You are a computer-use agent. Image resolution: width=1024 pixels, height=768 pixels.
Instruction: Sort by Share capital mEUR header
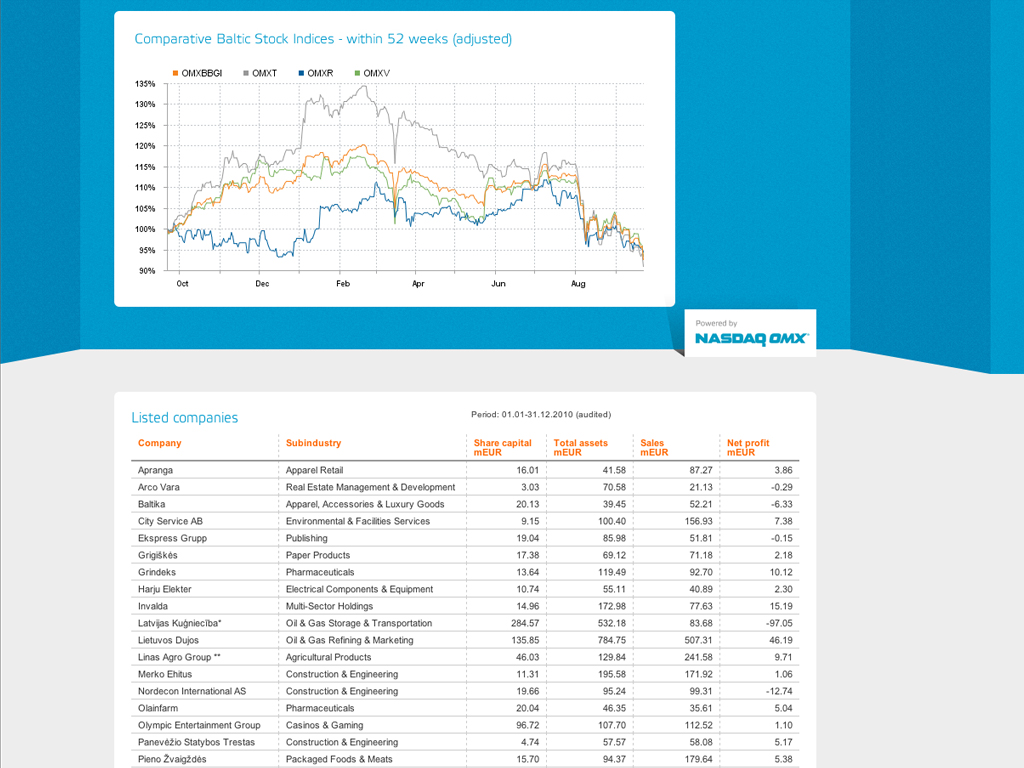(503, 447)
